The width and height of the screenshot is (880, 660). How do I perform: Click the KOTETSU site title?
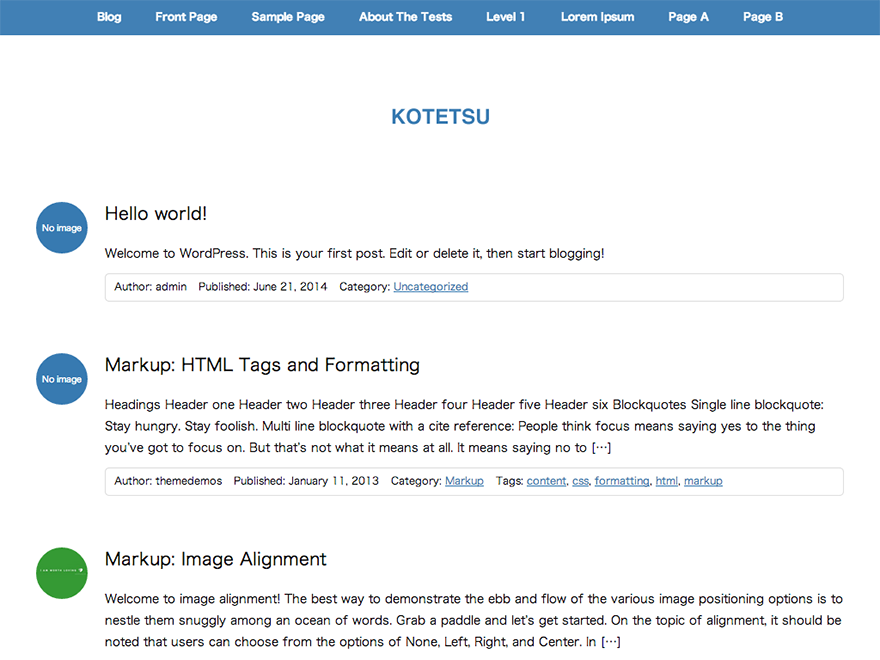pyautogui.click(x=440, y=116)
